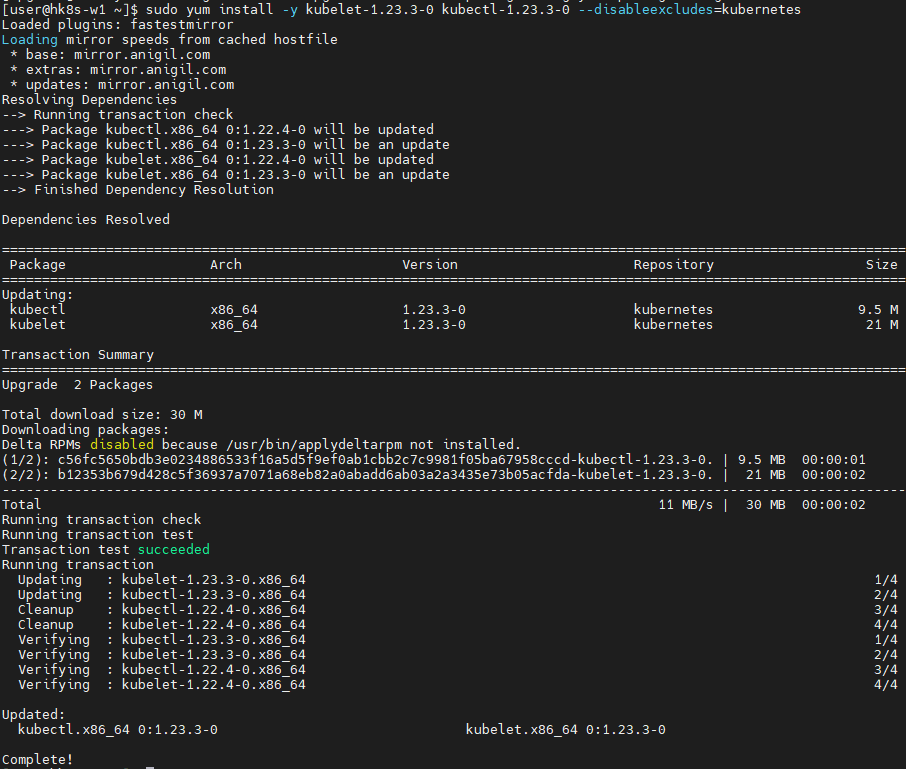906x769 pixels.
Task: Click the 'Downloading packages:' line
Action: coord(86,430)
